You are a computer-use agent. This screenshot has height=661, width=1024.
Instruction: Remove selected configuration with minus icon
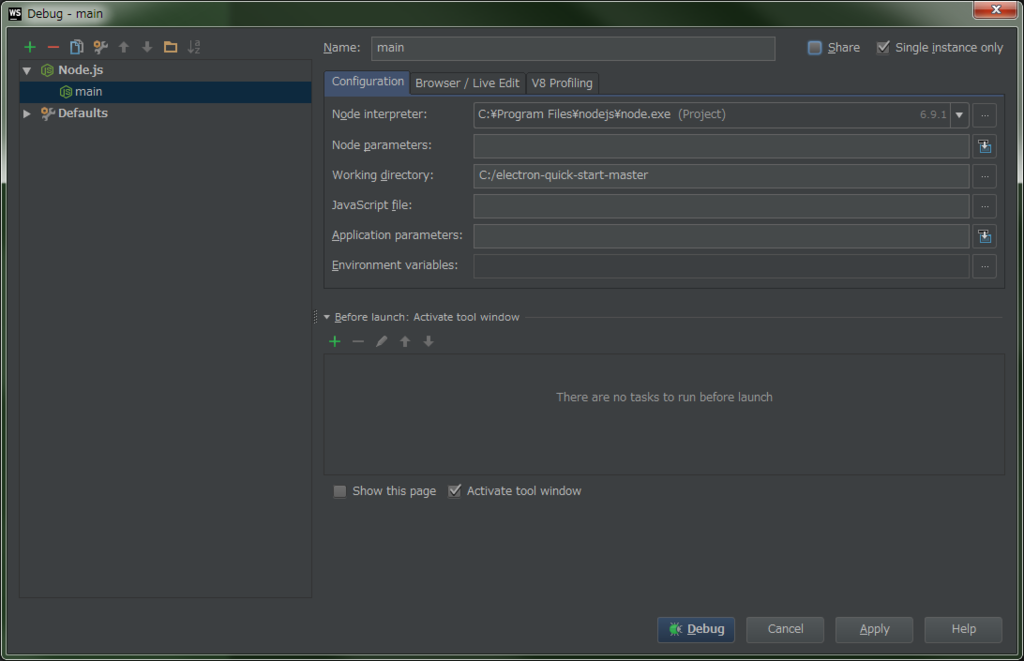point(54,47)
